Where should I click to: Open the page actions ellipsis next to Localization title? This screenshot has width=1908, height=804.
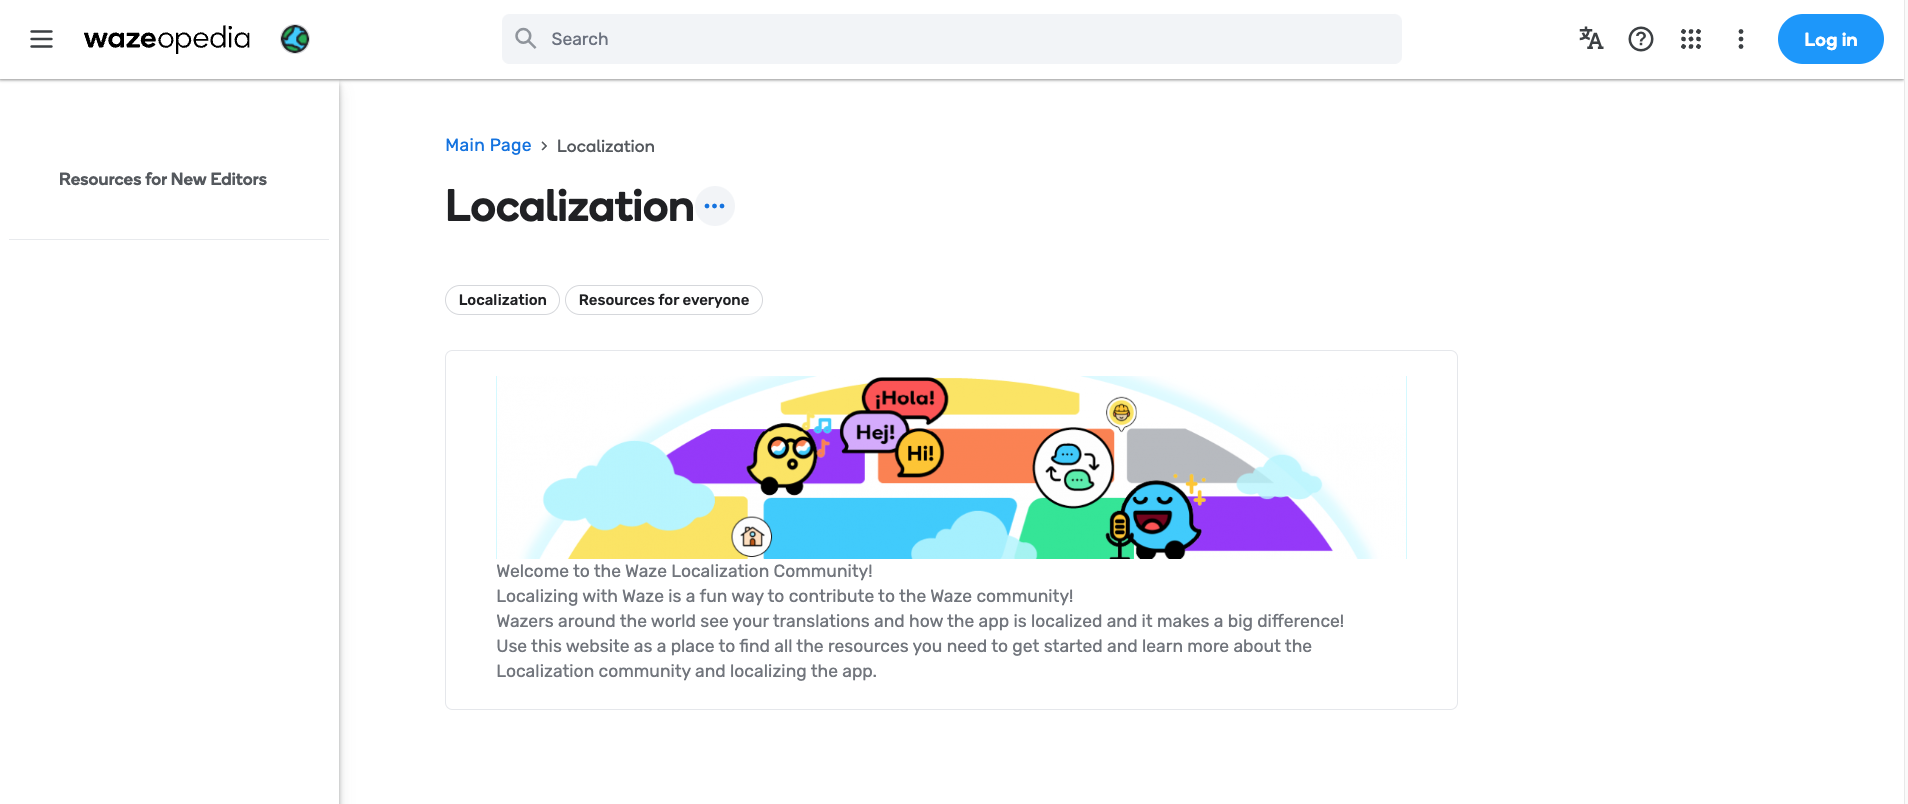715,206
